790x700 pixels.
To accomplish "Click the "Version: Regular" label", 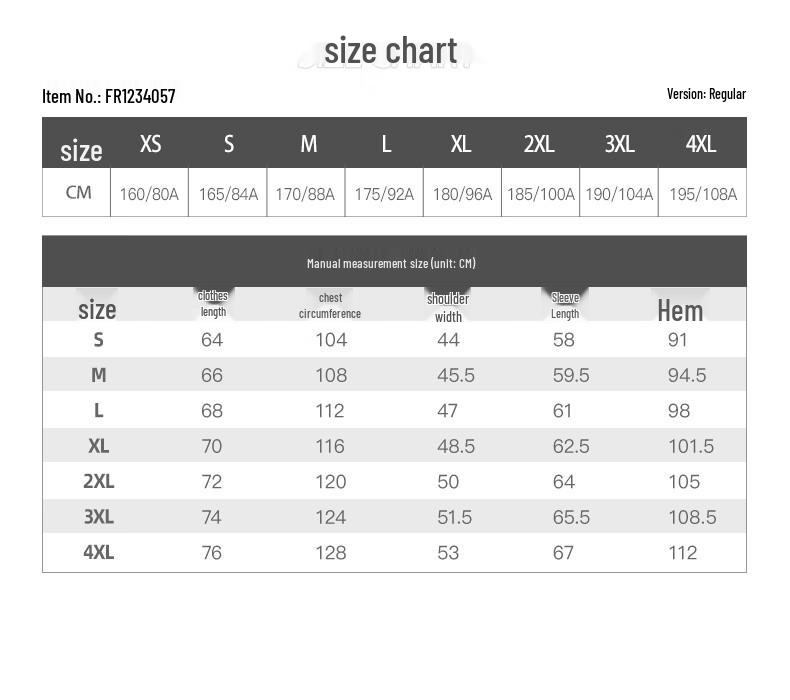I will (706, 94).
